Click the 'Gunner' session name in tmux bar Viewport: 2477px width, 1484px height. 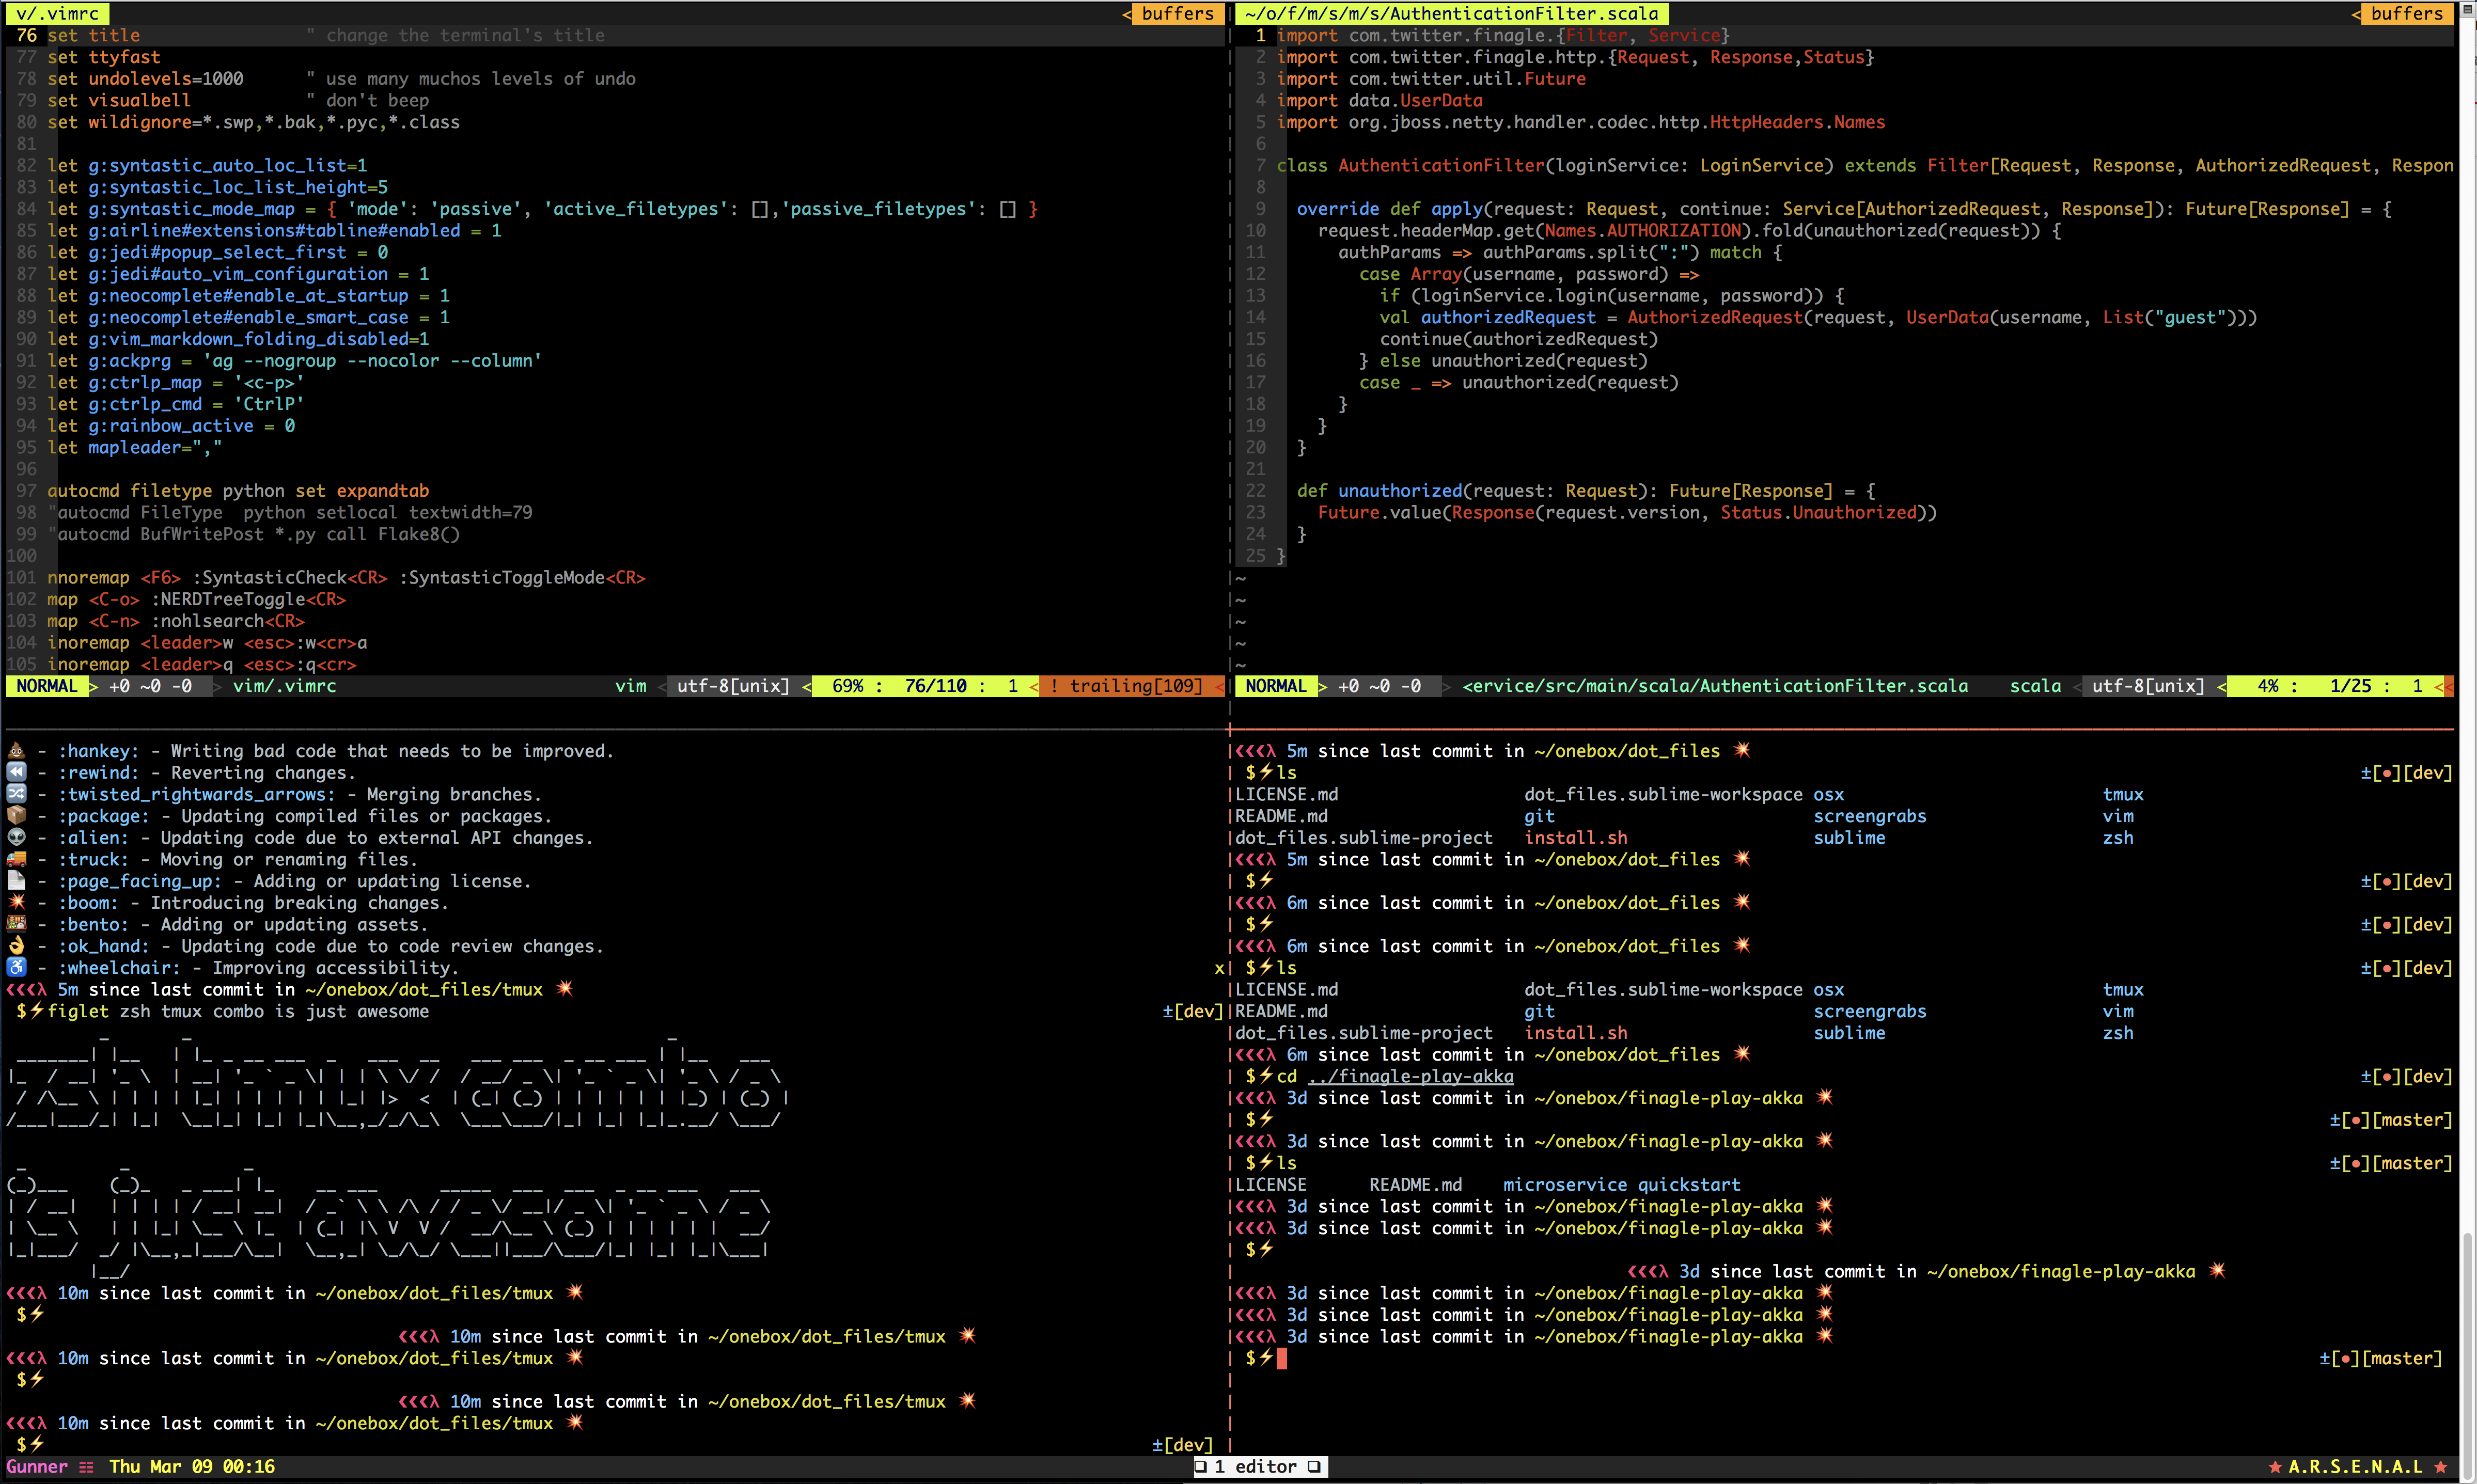[x=37, y=1467]
